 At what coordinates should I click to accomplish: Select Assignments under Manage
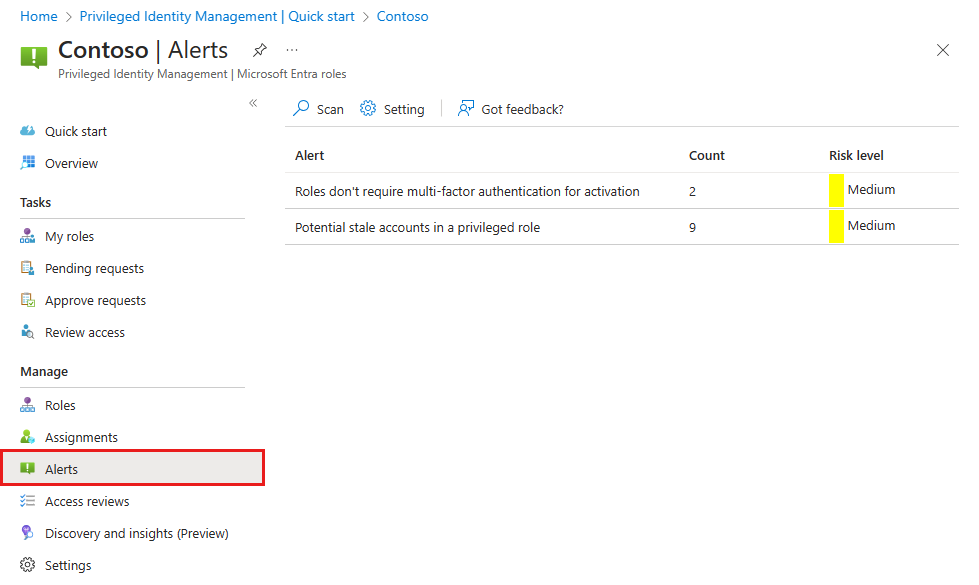click(x=81, y=438)
